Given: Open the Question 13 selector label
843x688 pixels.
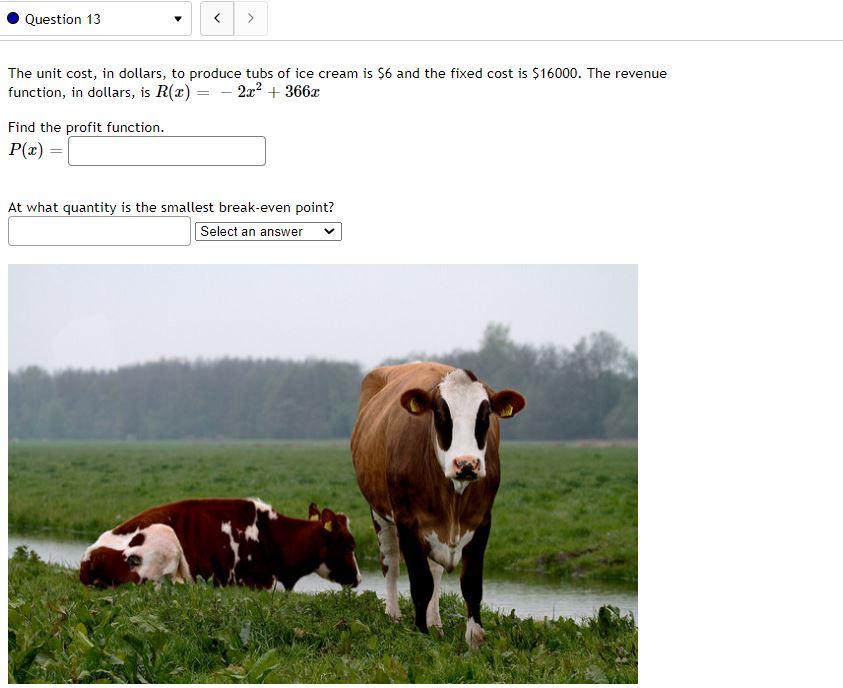Looking at the screenshot, I should point(63,19).
